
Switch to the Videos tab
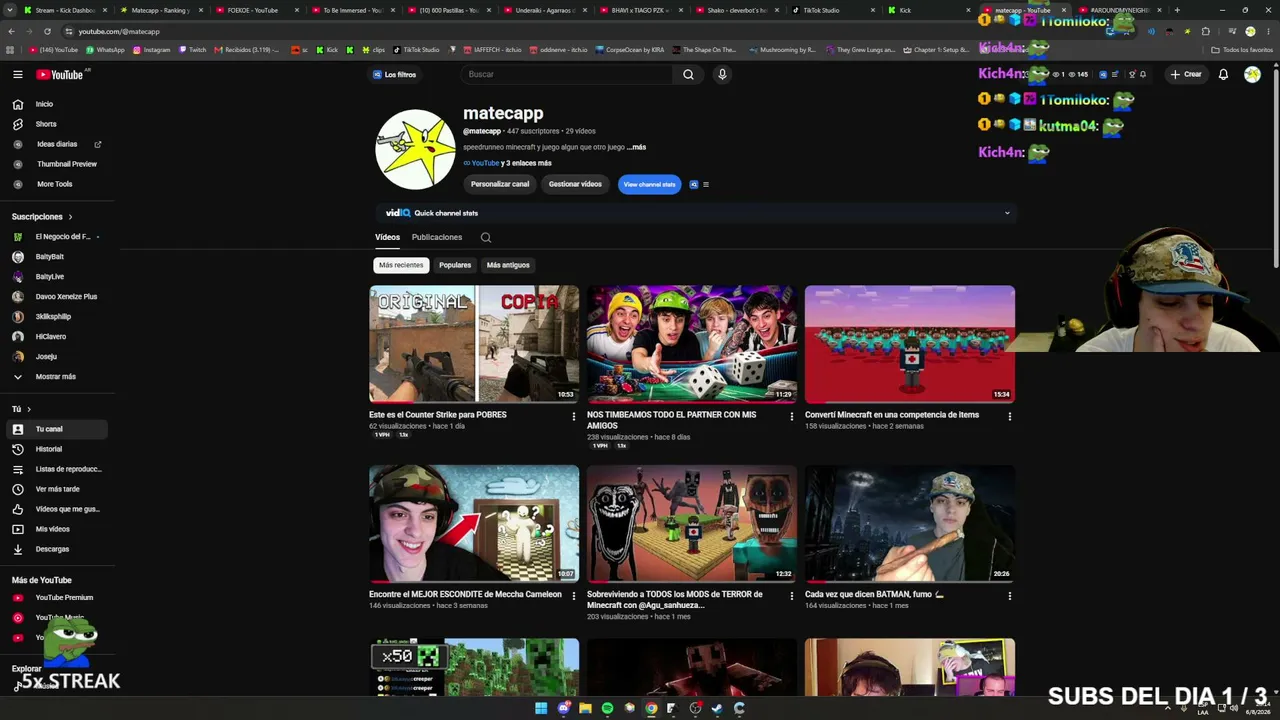387,237
